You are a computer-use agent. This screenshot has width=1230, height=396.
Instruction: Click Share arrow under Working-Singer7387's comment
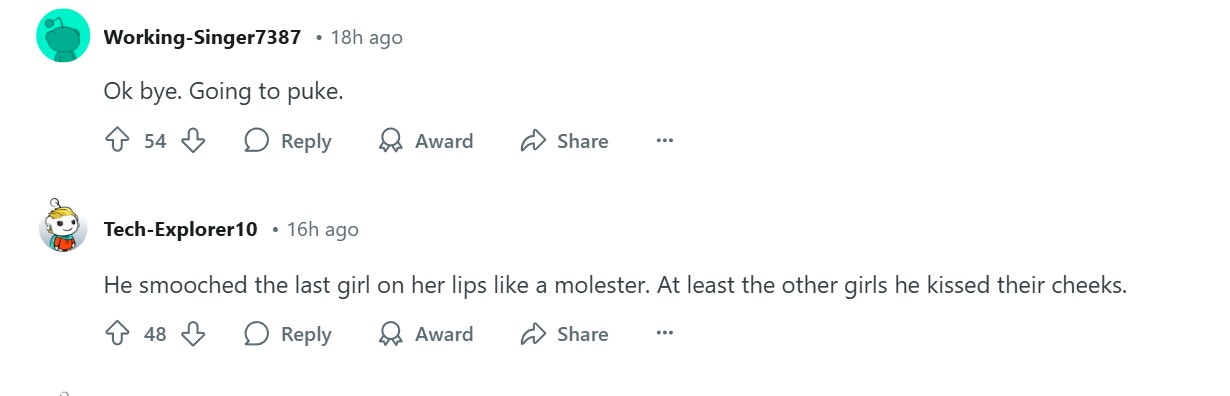[x=533, y=141]
